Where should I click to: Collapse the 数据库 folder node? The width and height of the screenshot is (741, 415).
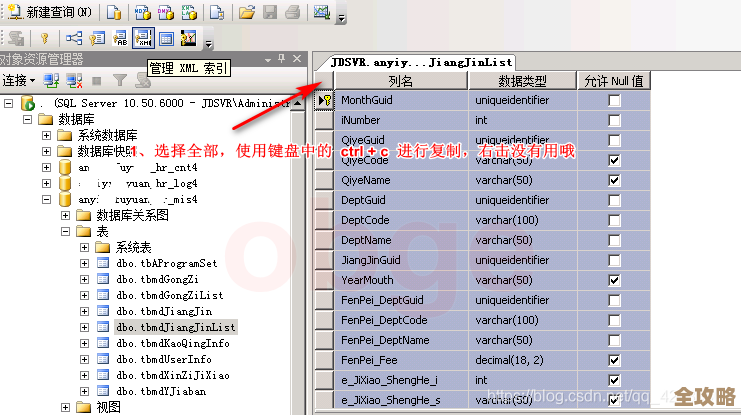tap(27, 119)
